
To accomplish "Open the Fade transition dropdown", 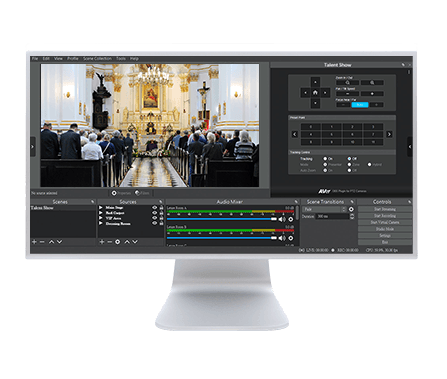I will click(325, 209).
